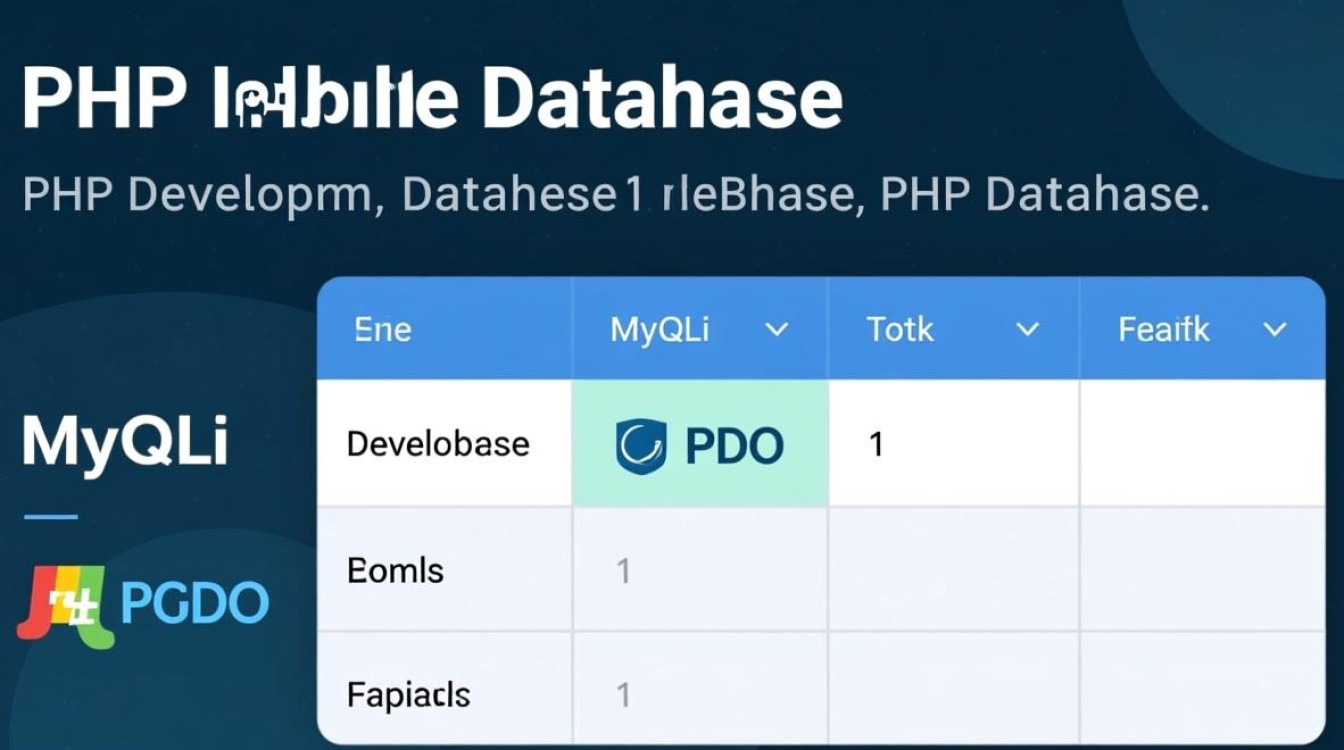The width and height of the screenshot is (1344, 750).
Task: Click the shield icon beside PDO
Action: point(641,446)
